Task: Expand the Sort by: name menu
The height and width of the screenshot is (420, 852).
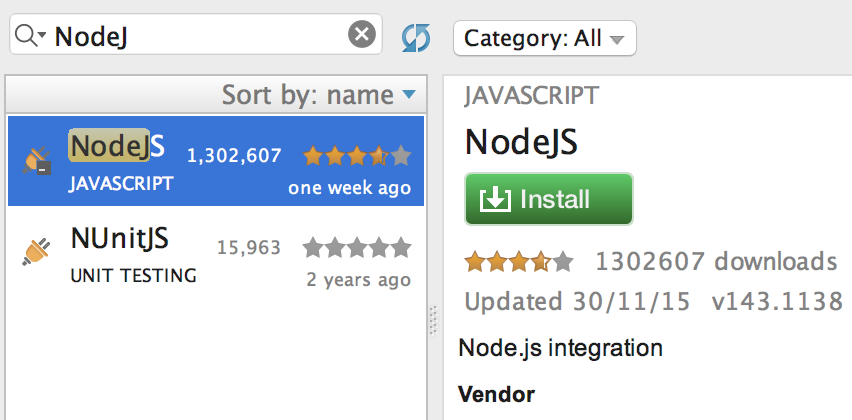Action: pos(318,95)
